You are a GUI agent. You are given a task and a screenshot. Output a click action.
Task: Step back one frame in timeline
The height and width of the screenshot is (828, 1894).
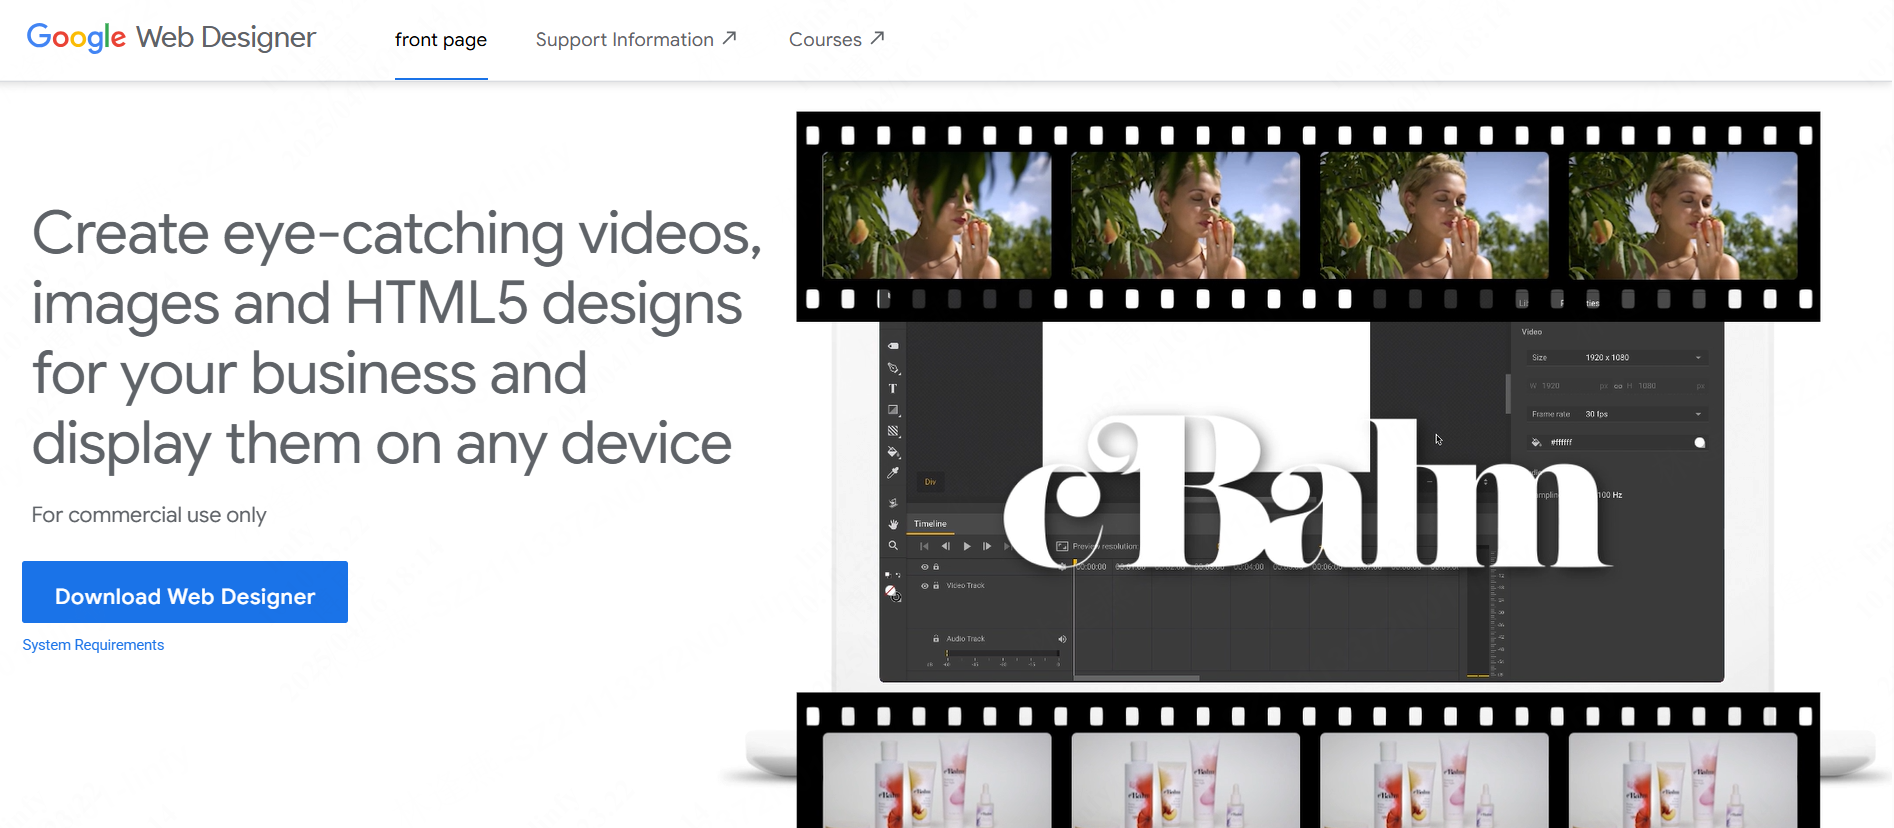(945, 546)
